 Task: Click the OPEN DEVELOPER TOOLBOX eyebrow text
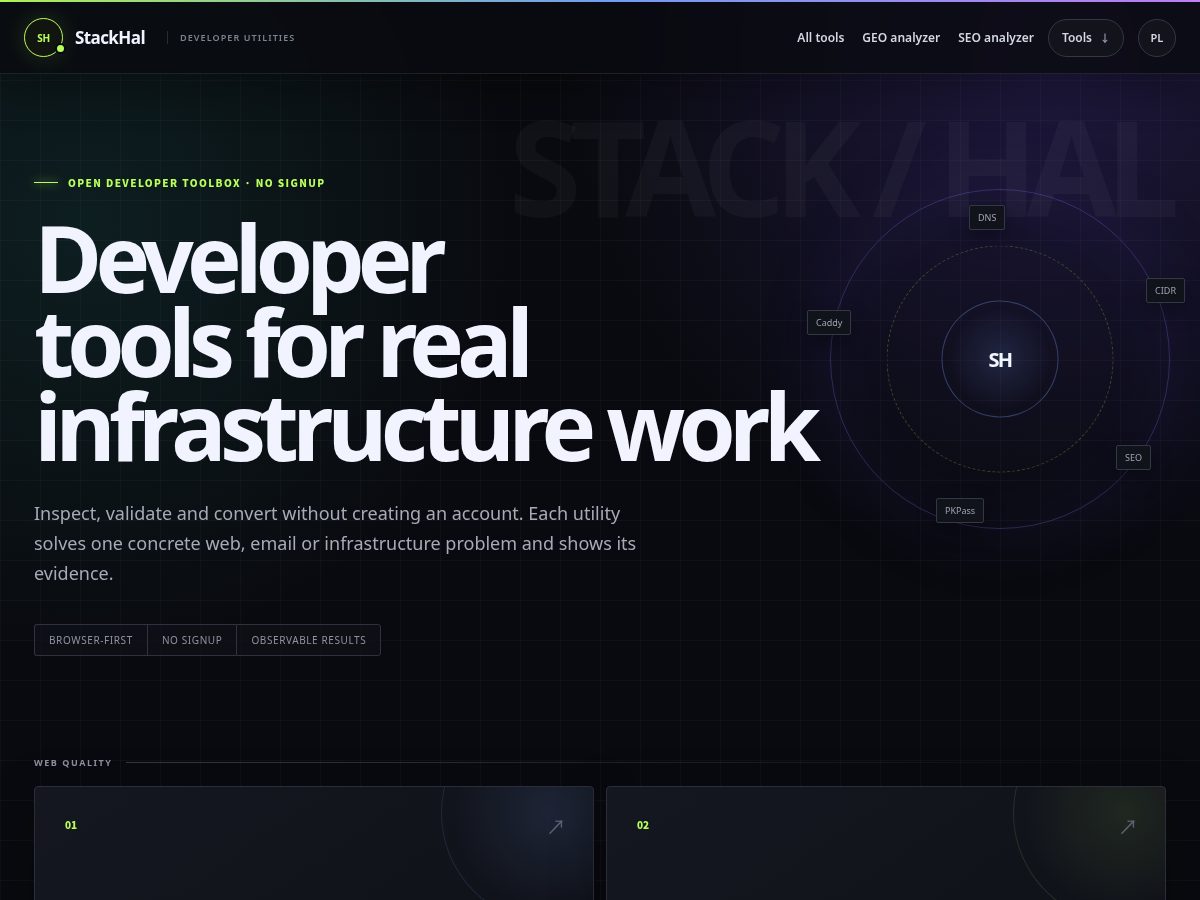[196, 183]
